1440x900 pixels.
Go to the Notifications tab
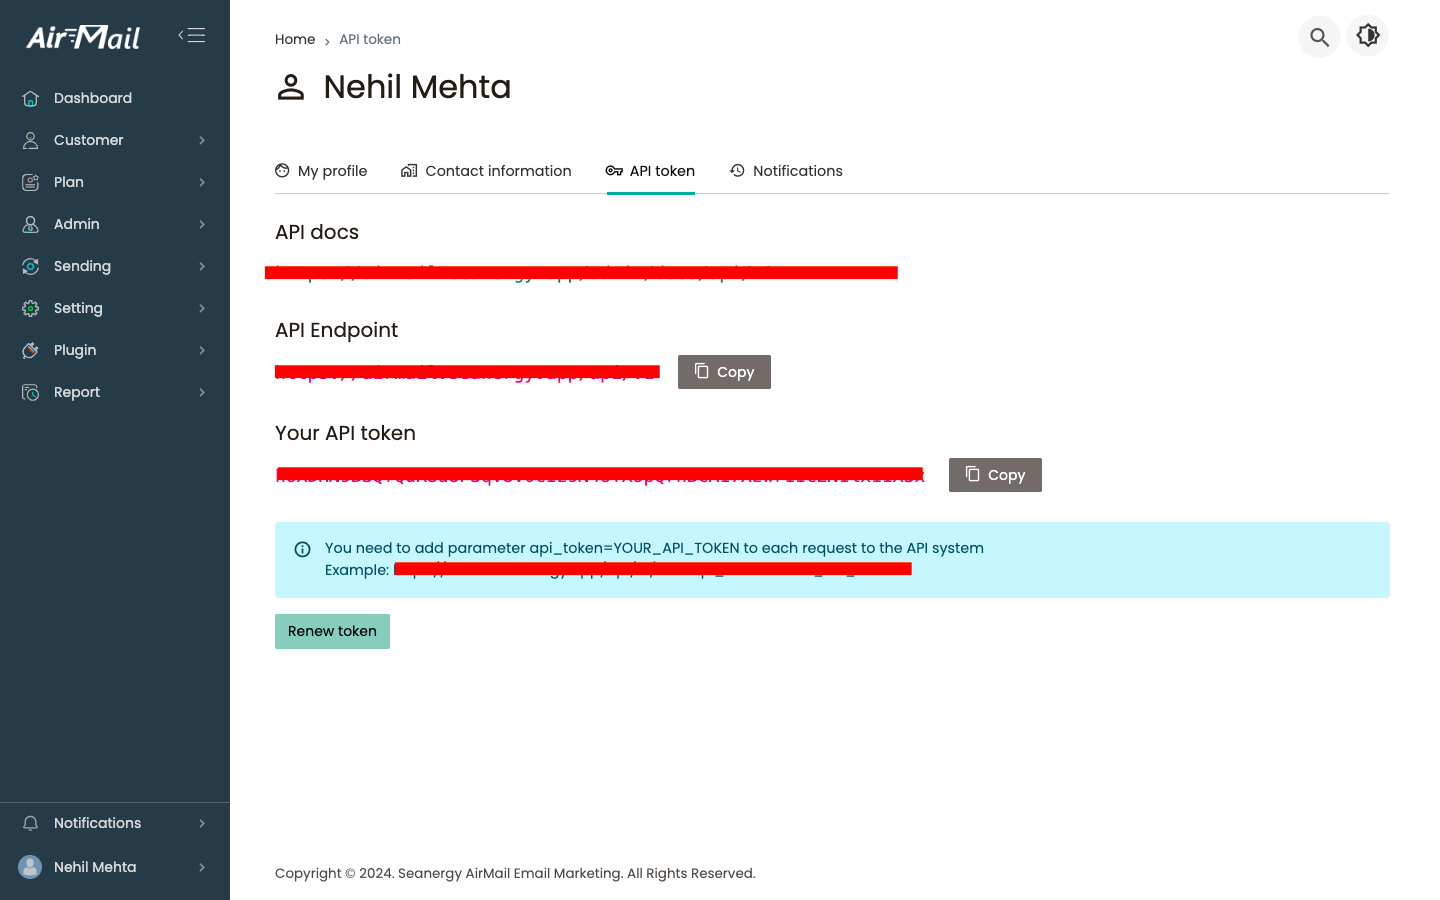pos(786,171)
